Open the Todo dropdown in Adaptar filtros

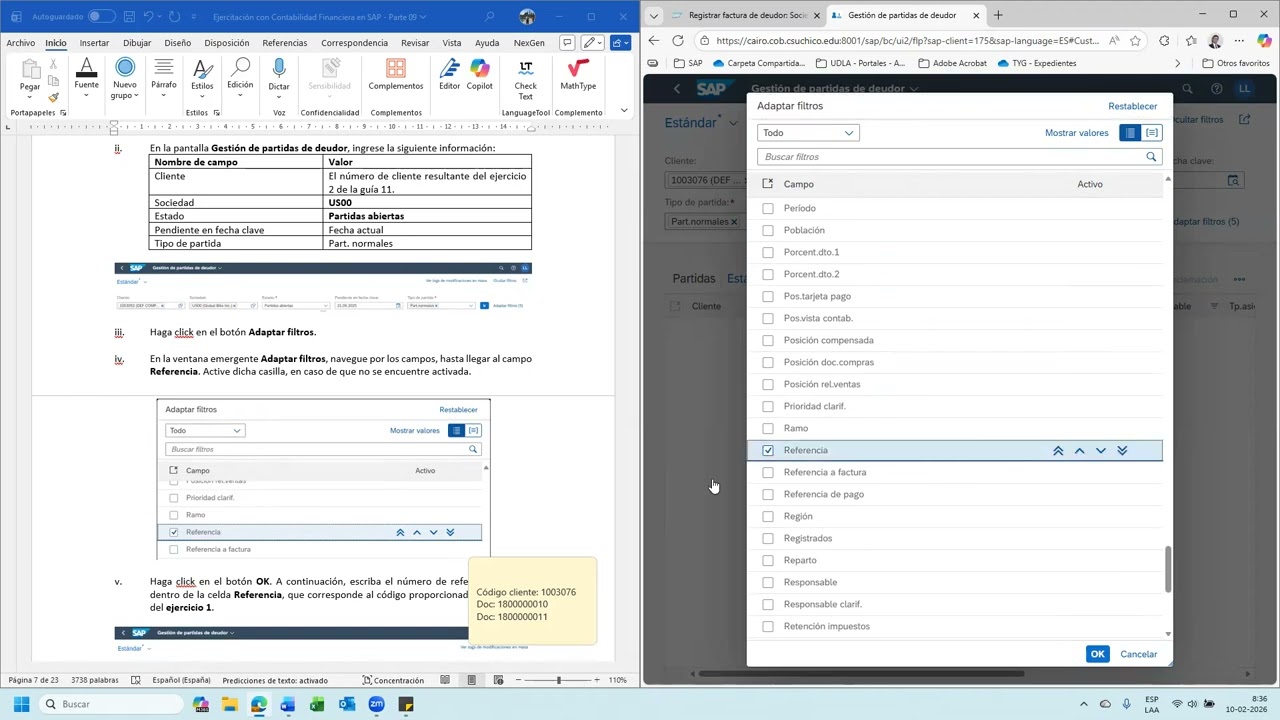pos(808,133)
